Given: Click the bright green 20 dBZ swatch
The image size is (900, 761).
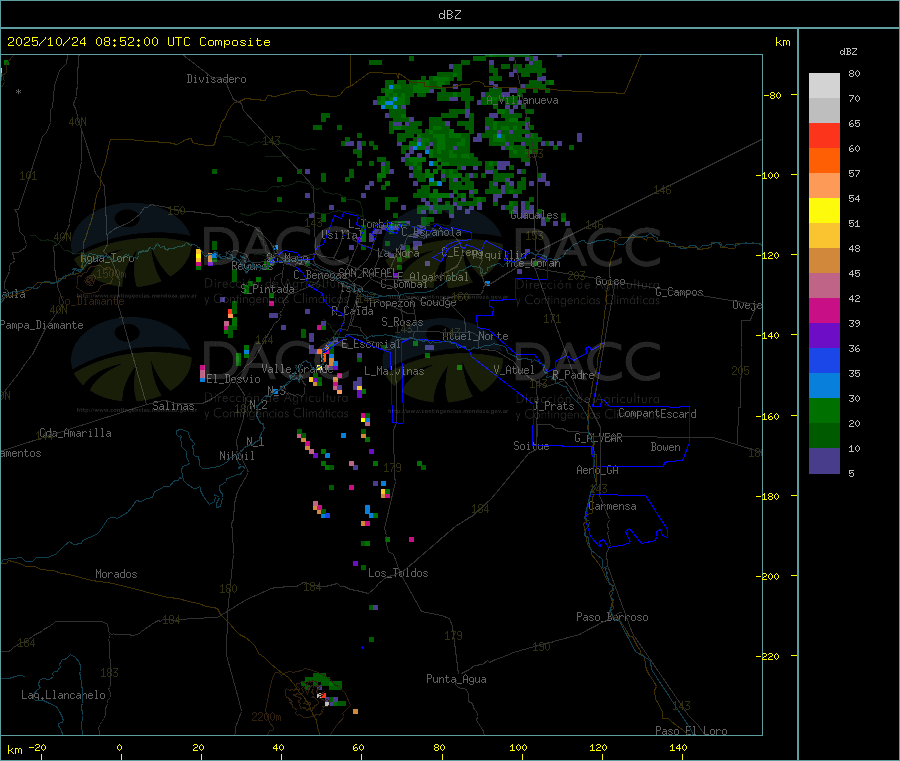Looking at the screenshot, I should point(824,410).
